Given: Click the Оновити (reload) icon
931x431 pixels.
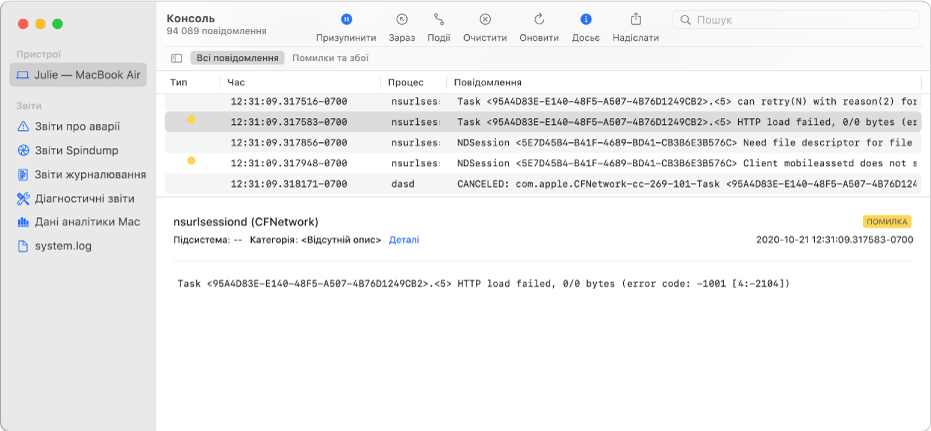Looking at the screenshot, I should click(x=539, y=20).
